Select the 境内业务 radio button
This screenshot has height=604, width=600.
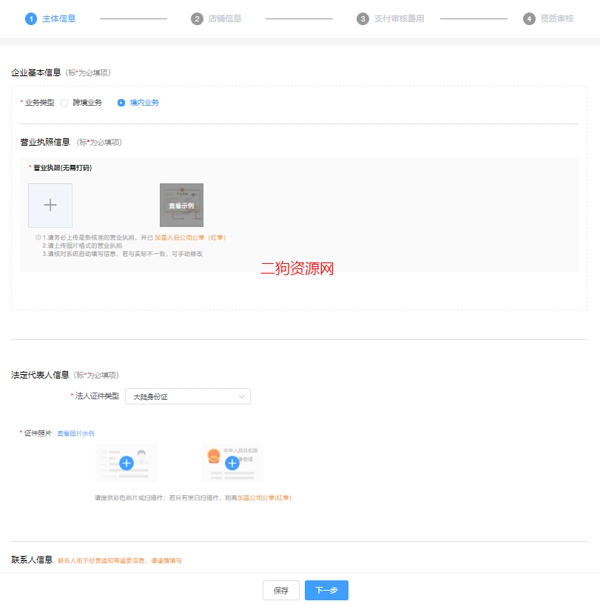[121, 102]
